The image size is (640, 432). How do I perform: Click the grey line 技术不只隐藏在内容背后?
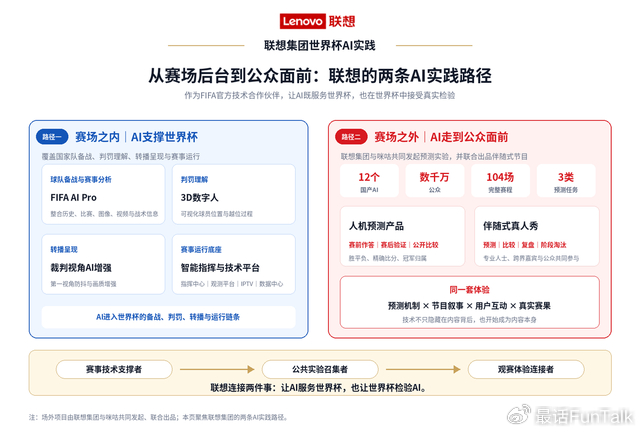[x=469, y=320]
